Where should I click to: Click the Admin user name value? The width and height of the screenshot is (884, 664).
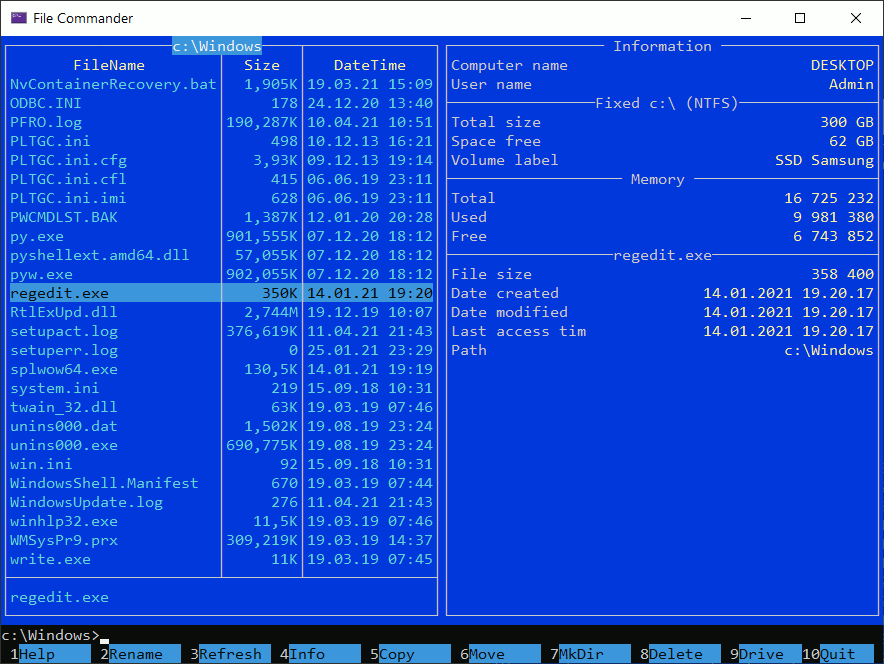click(x=851, y=84)
